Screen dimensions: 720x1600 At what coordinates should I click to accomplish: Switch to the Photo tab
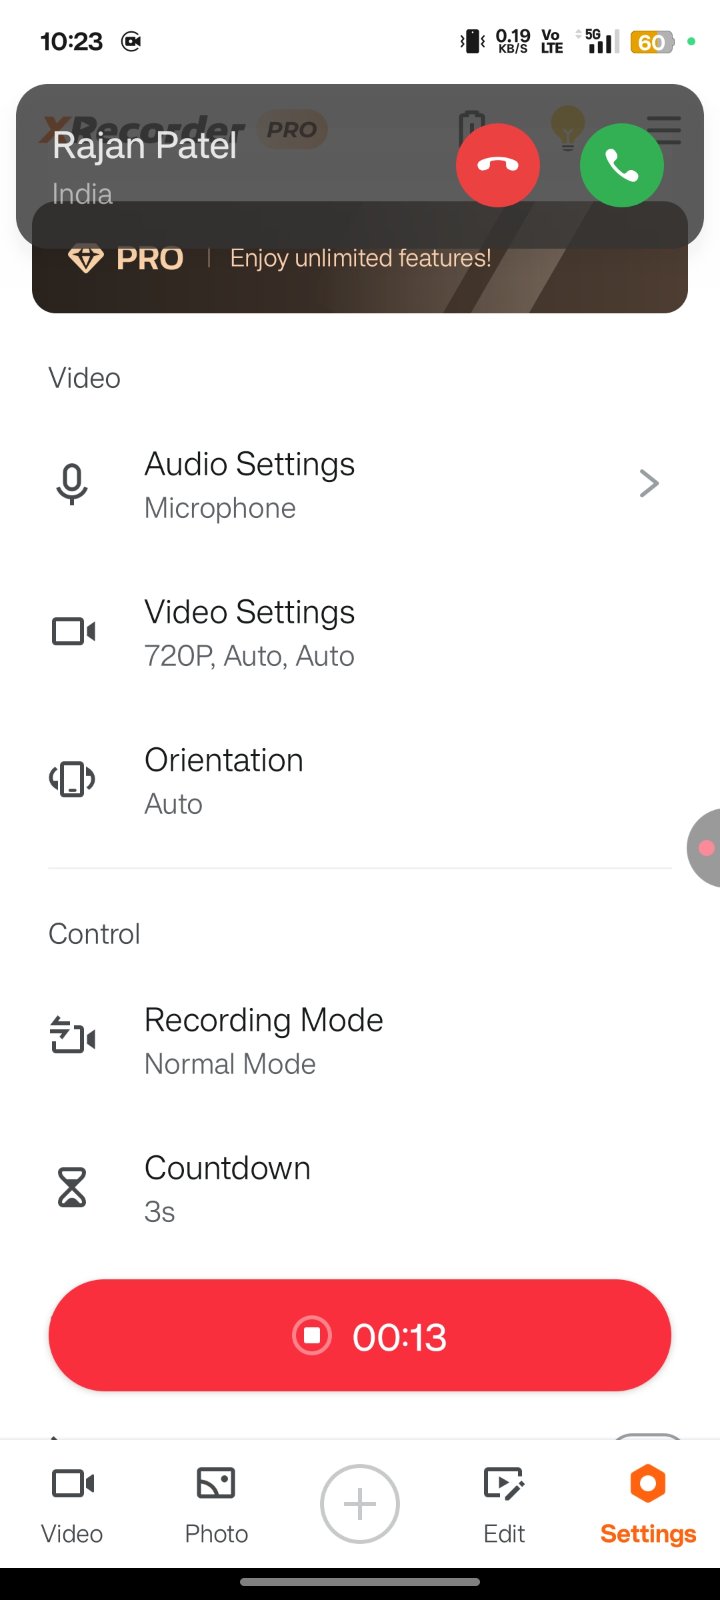pyautogui.click(x=216, y=1505)
